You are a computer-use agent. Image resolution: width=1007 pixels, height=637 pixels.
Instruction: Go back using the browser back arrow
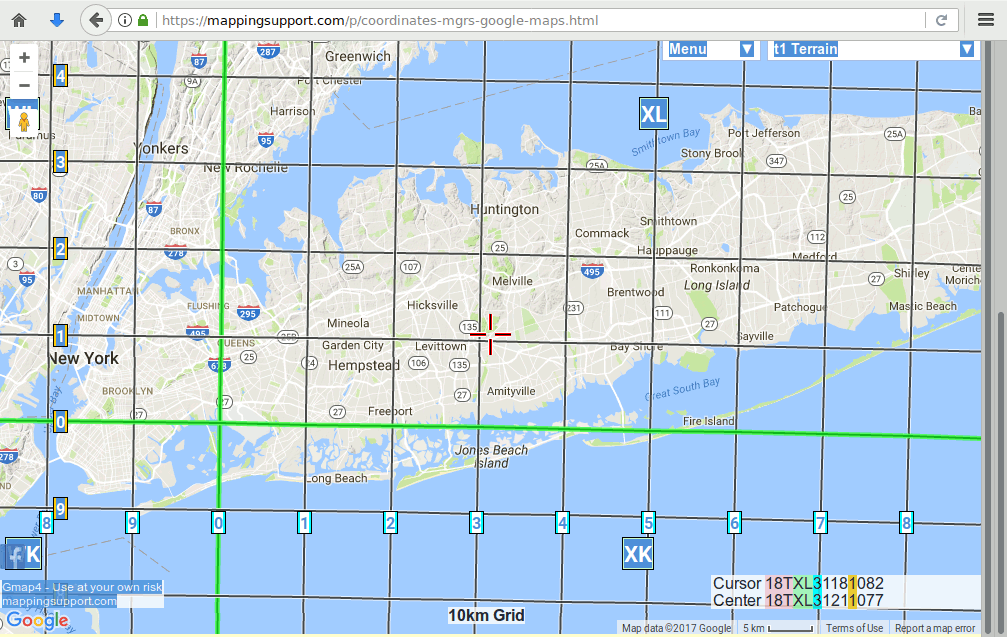tap(95, 20)
